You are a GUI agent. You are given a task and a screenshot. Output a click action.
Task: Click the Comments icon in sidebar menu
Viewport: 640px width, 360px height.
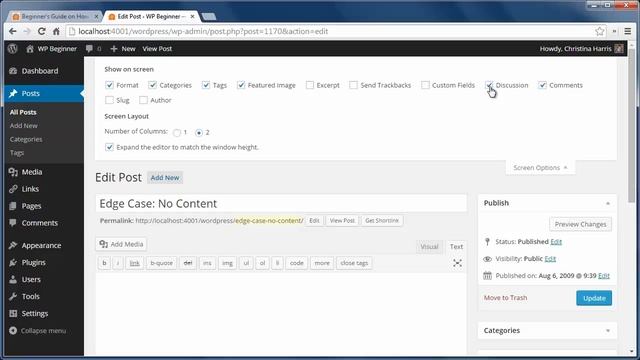(x=13, y=223)
